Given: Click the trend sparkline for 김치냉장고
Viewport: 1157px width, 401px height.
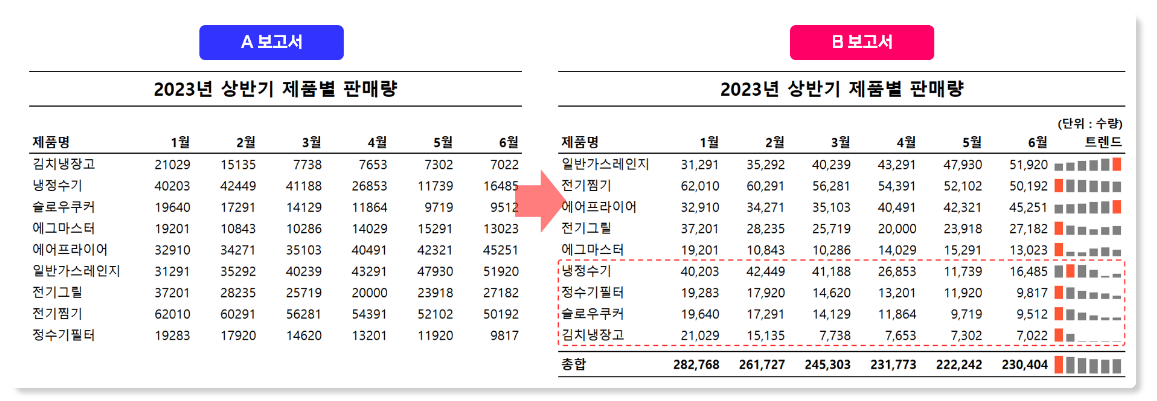Looking at the screenshot, I should (x=1088, y=335).
